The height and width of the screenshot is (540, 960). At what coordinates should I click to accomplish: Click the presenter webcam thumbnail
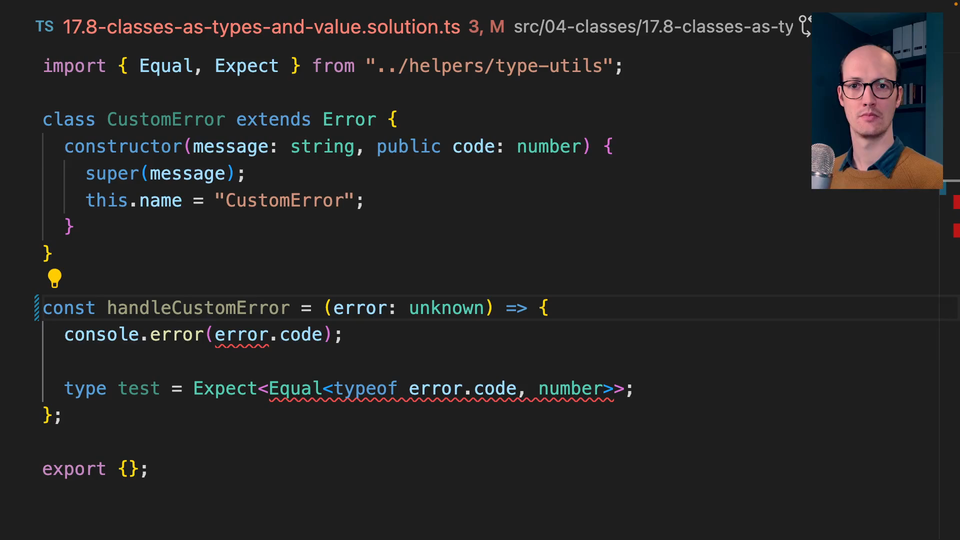876,101
